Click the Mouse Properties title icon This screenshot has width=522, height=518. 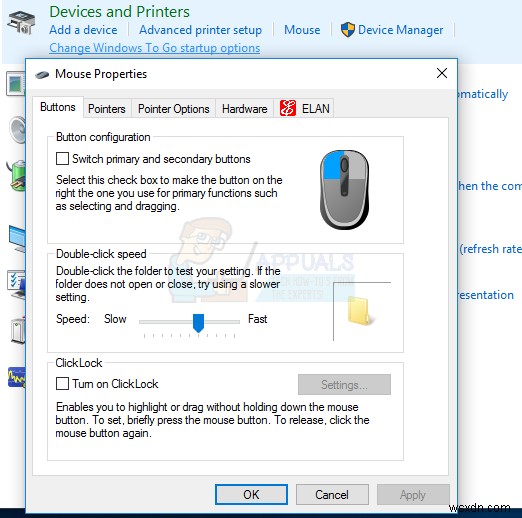click(42, 74)
